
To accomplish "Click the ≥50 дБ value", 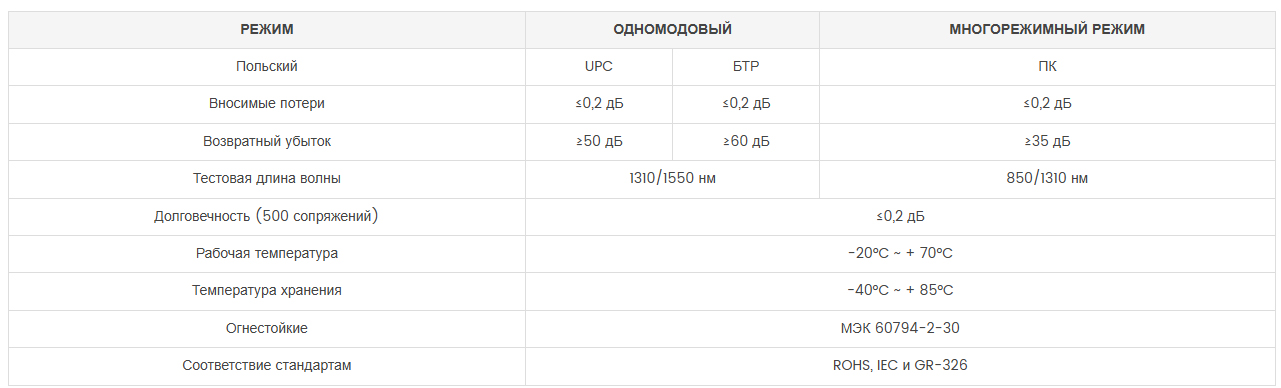I will pos(599,142).
